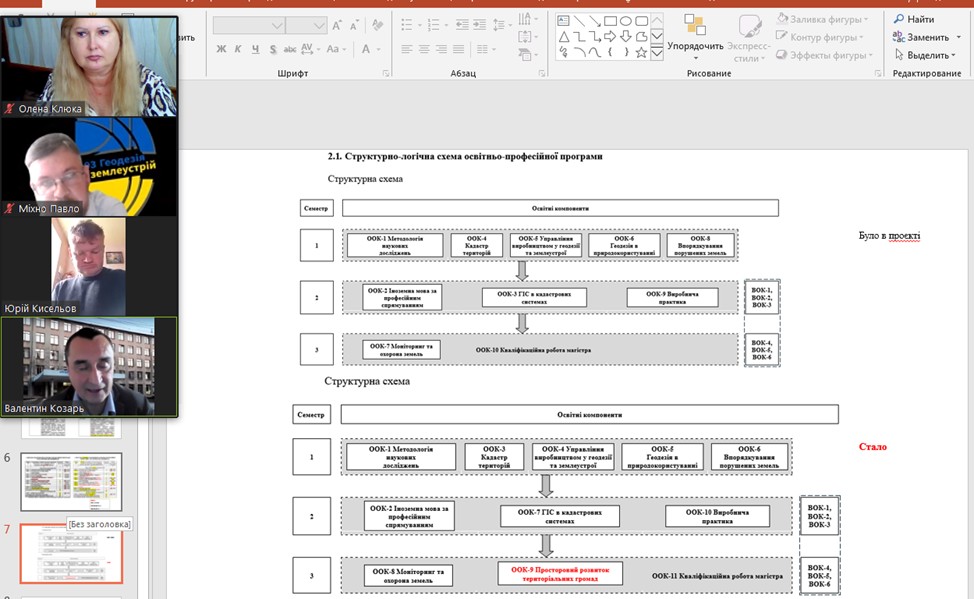Click Валентин Козарь video tile
Image resolution: width=974 pixels, height=599 pixels.
(89, 367)
